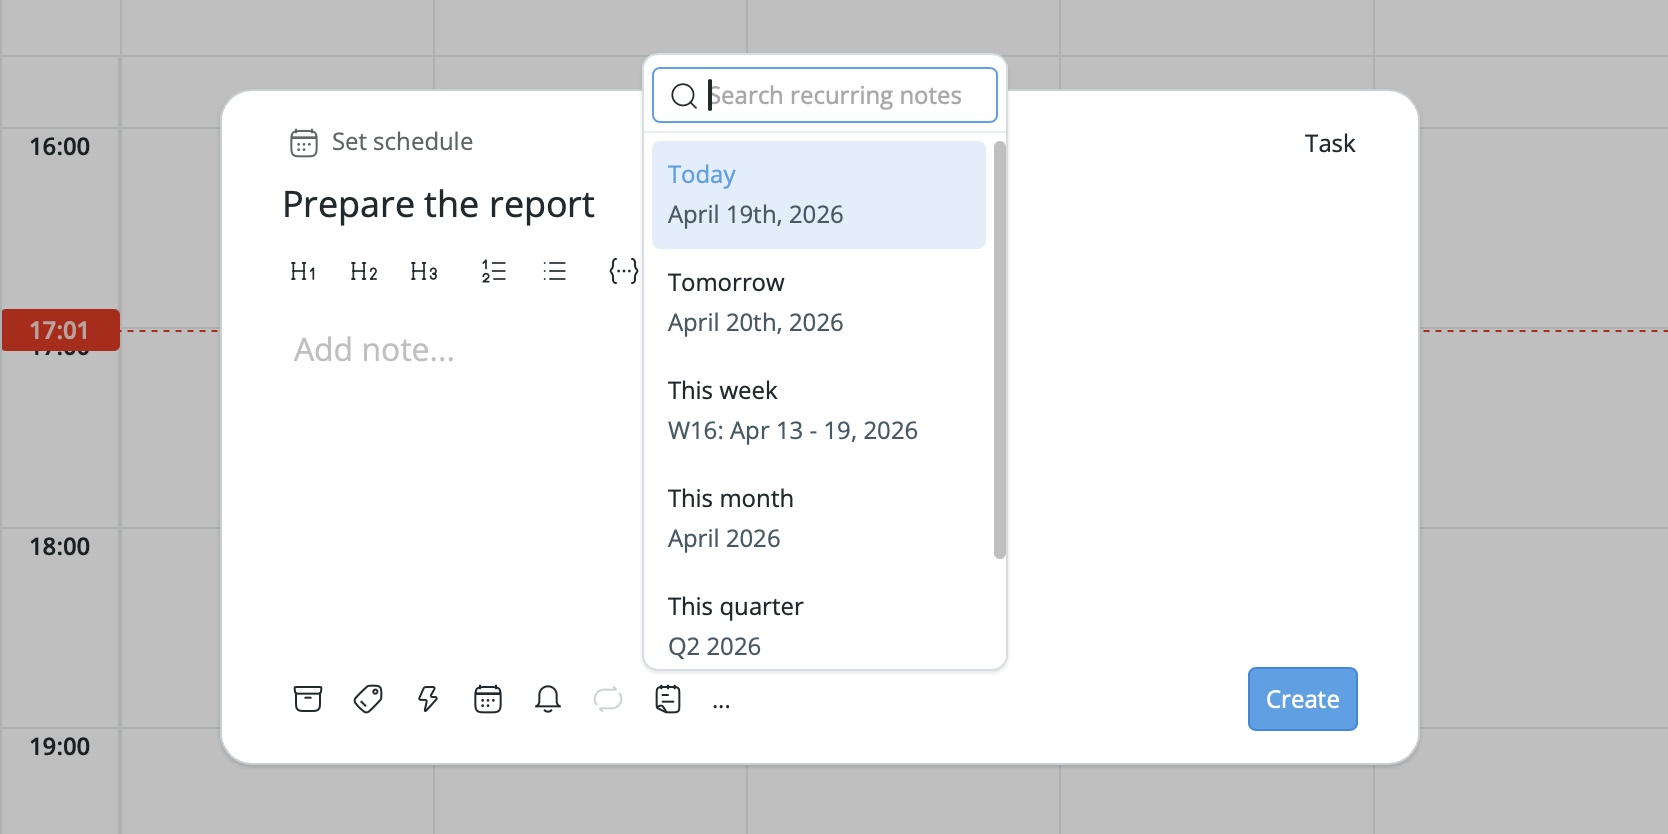Open the more options ellipsis
This screenshot has height=834, width=1668.
tap(721, 705)
